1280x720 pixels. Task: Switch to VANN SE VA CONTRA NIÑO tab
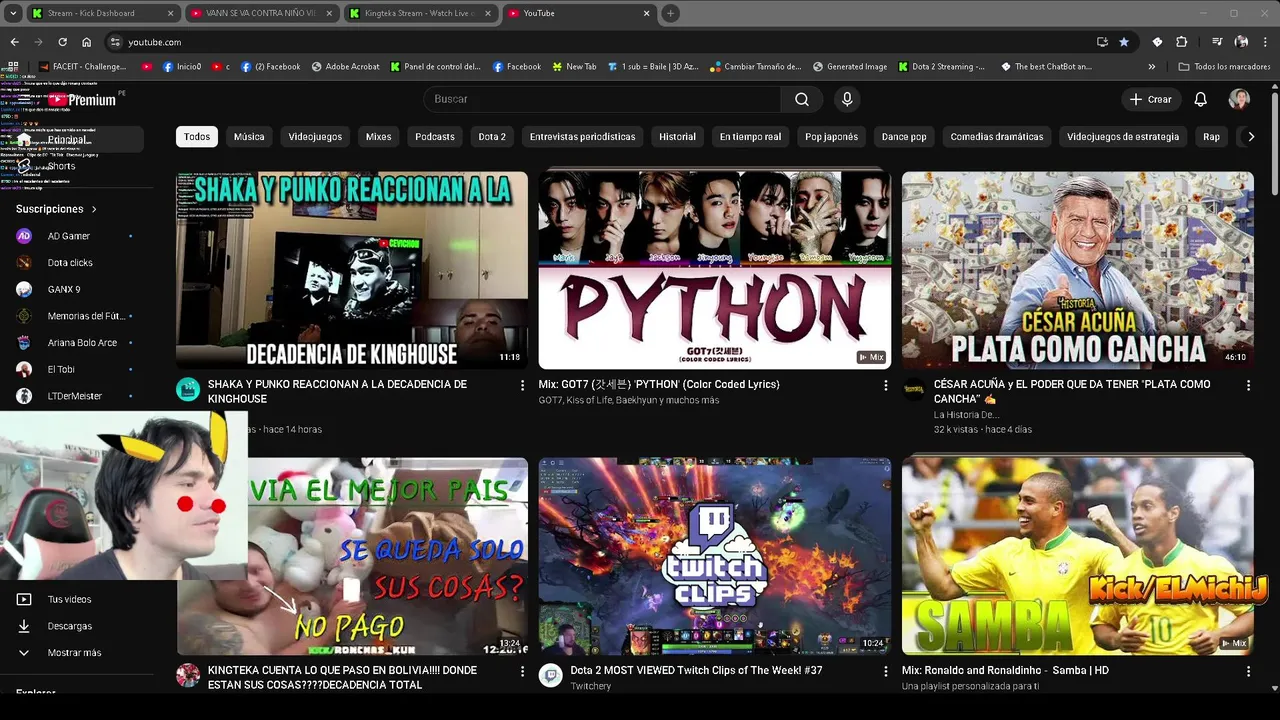point(261,13)
